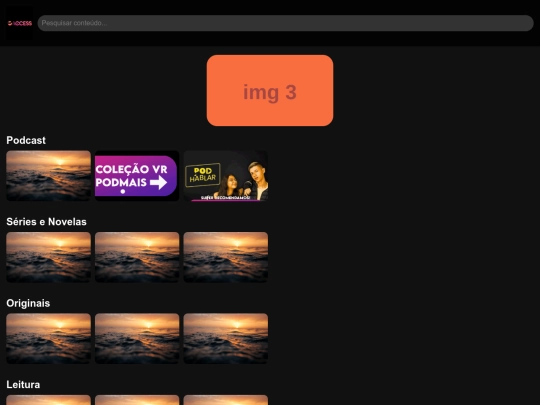Open the 'Pod Hablar' podcast card
Image resolution: width=540 pixels, height=405 pixels.
click(226, 176)
